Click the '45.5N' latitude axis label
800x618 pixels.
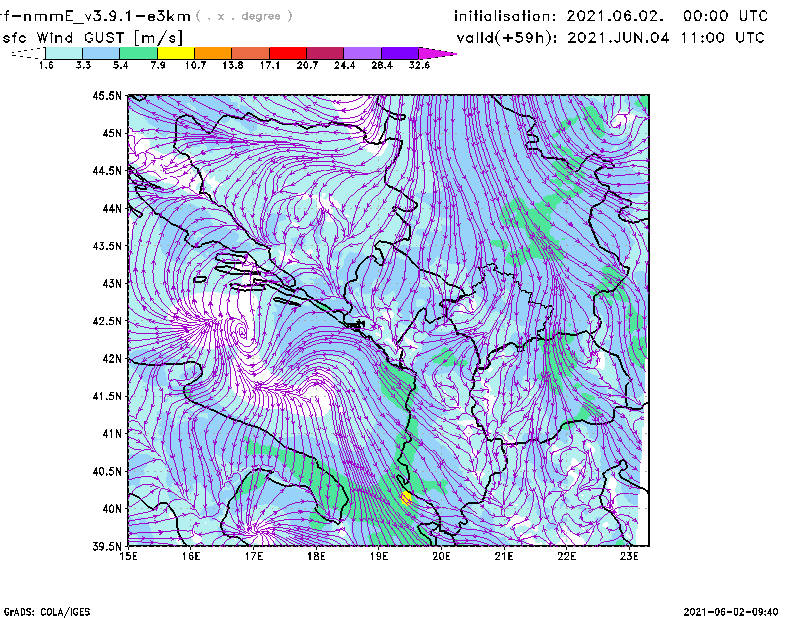107,95
